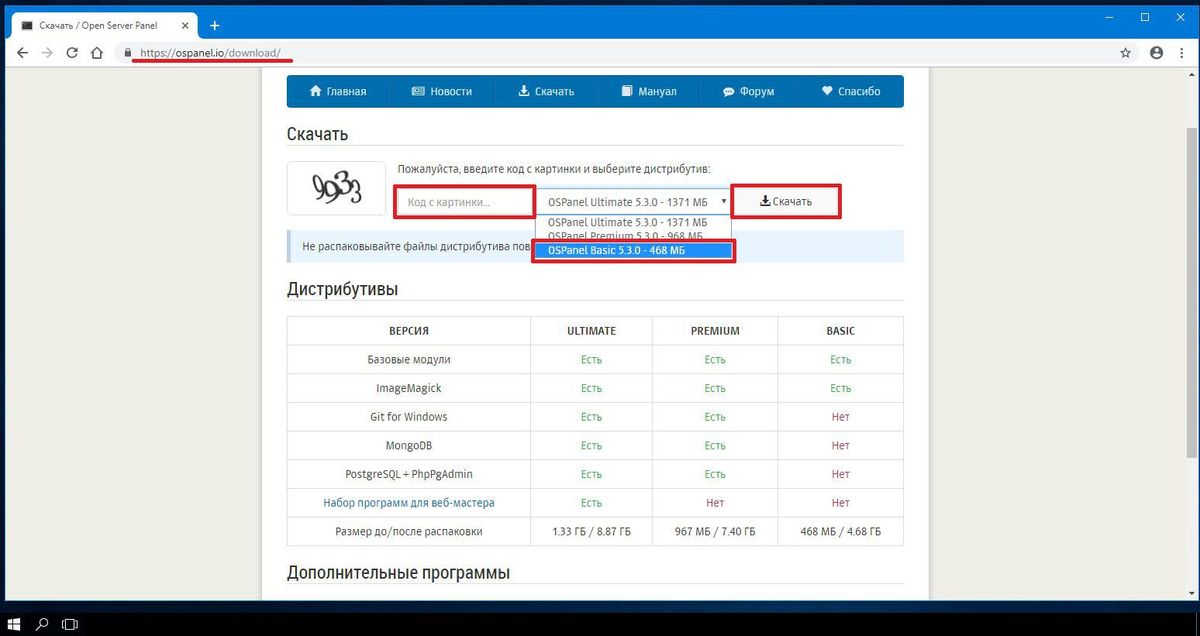
Task: Close the Open Server Panel tab
Action: pos(185,25)
